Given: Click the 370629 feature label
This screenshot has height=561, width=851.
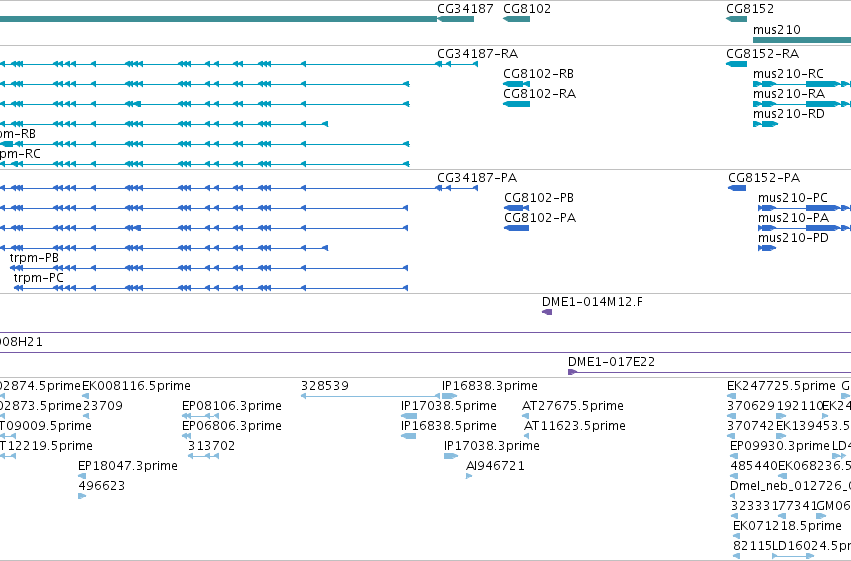Looking at the screenshot, I should [751, 406].
